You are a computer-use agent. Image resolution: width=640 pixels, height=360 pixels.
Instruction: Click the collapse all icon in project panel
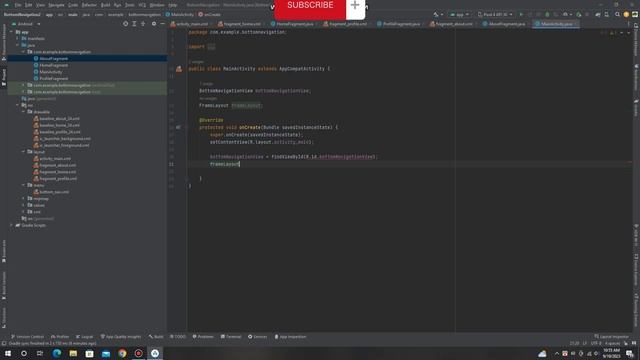[143, 24]
